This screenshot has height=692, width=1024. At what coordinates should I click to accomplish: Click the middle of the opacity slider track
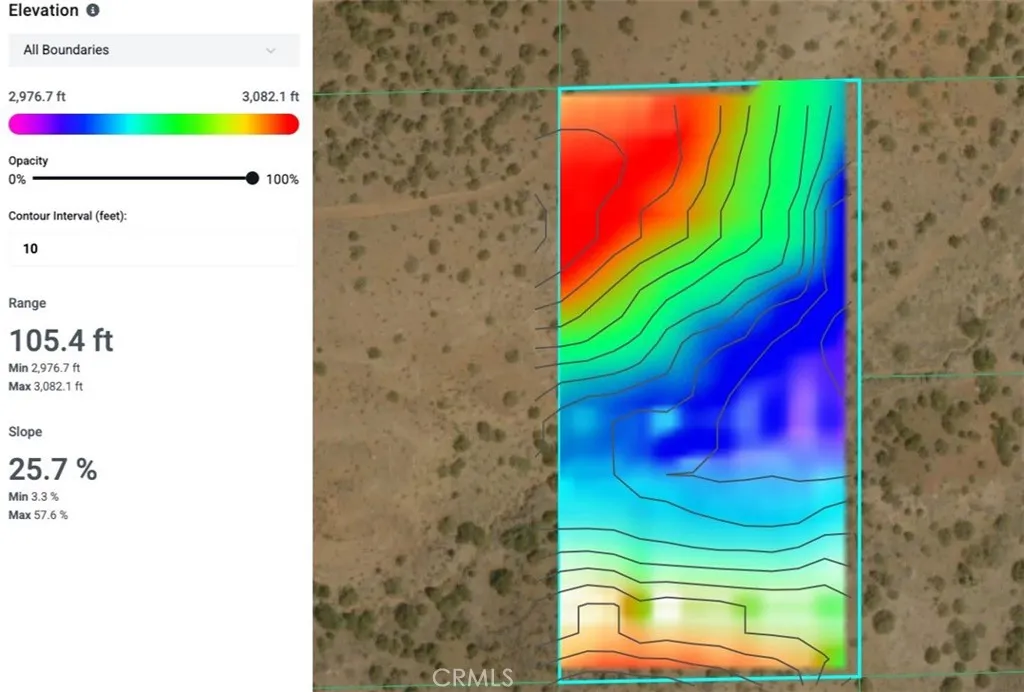pyautogui.click(x=142, y=179)
